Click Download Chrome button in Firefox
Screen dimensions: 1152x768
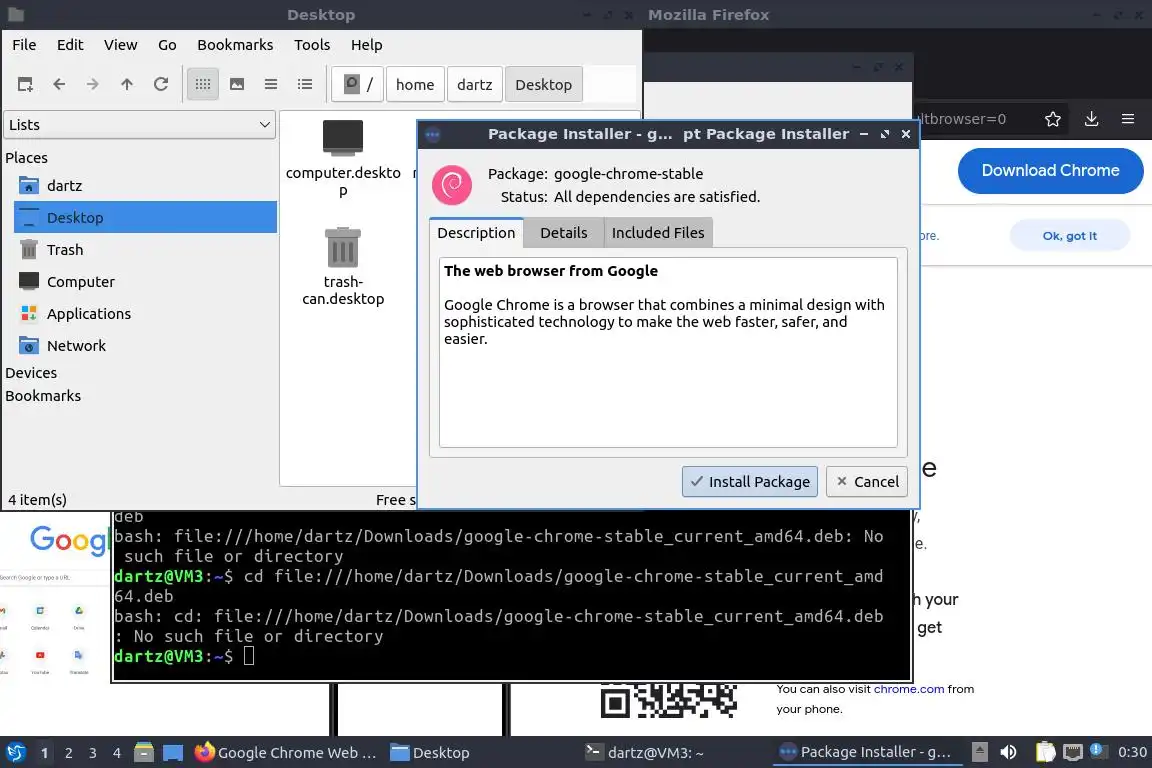pyautogui.click(x=1050, y=171)
